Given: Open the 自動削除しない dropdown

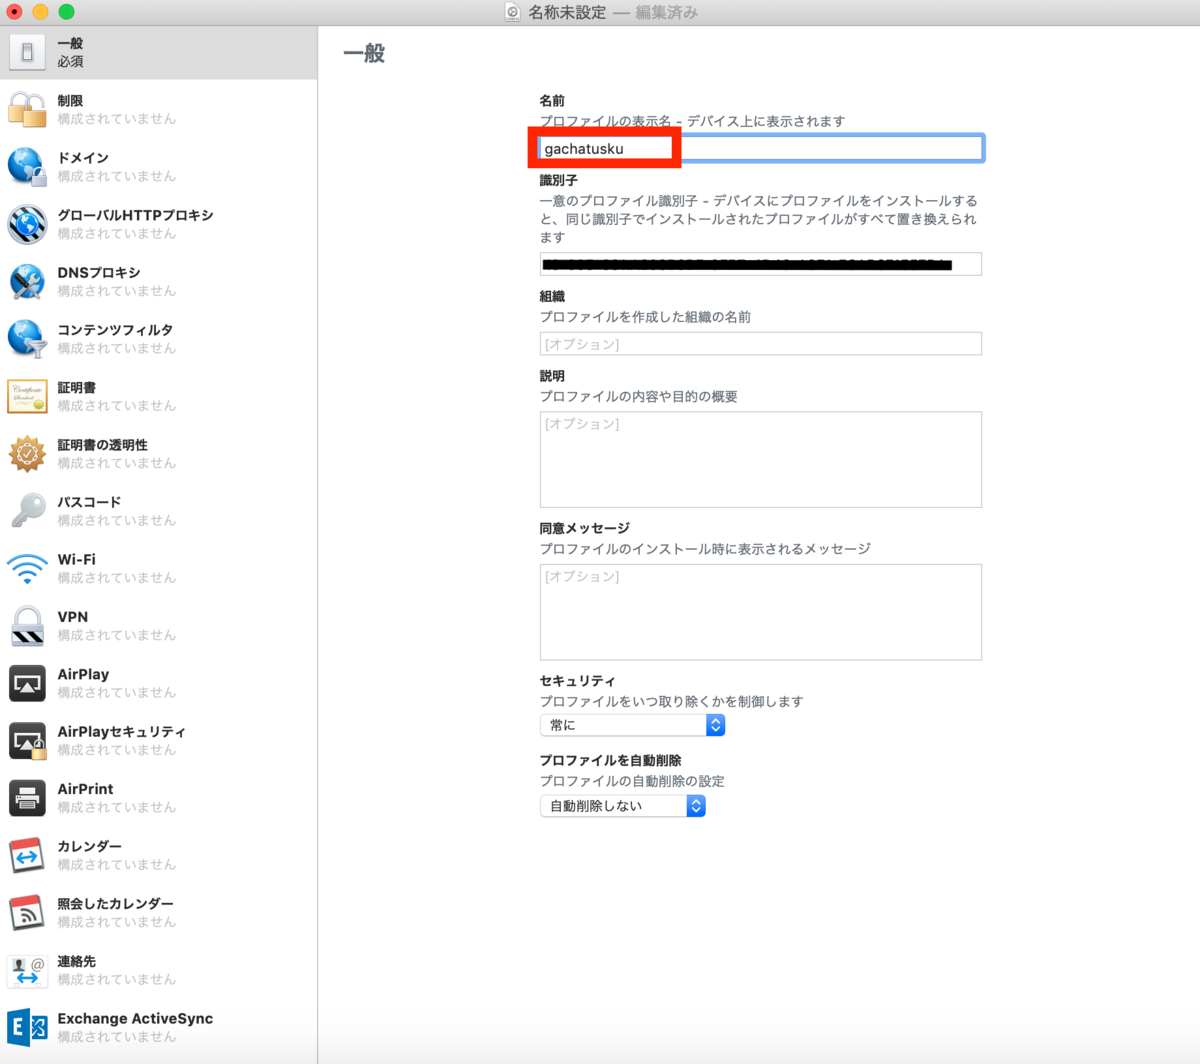Looking at the screenshot, I should 622,805.
